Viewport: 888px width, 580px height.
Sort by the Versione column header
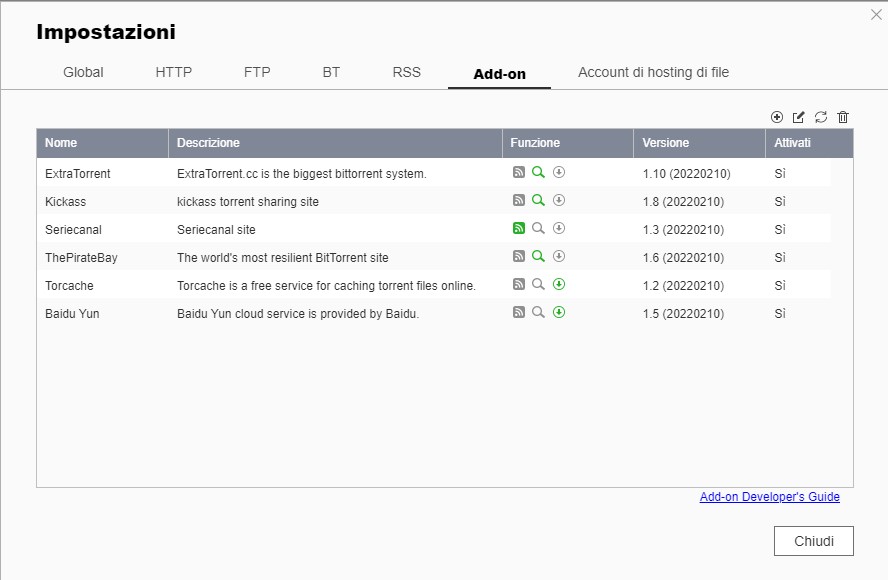click(665, 143)
